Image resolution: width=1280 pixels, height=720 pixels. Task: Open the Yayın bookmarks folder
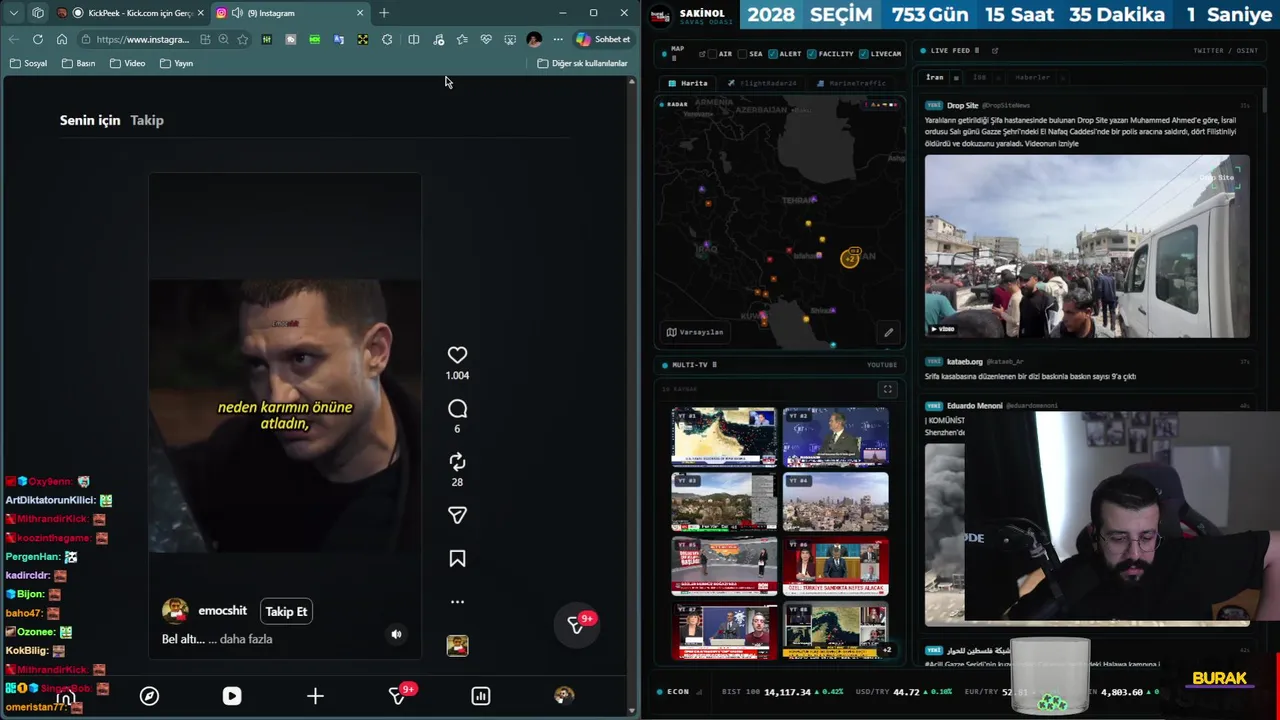click(x=177, y=63)
